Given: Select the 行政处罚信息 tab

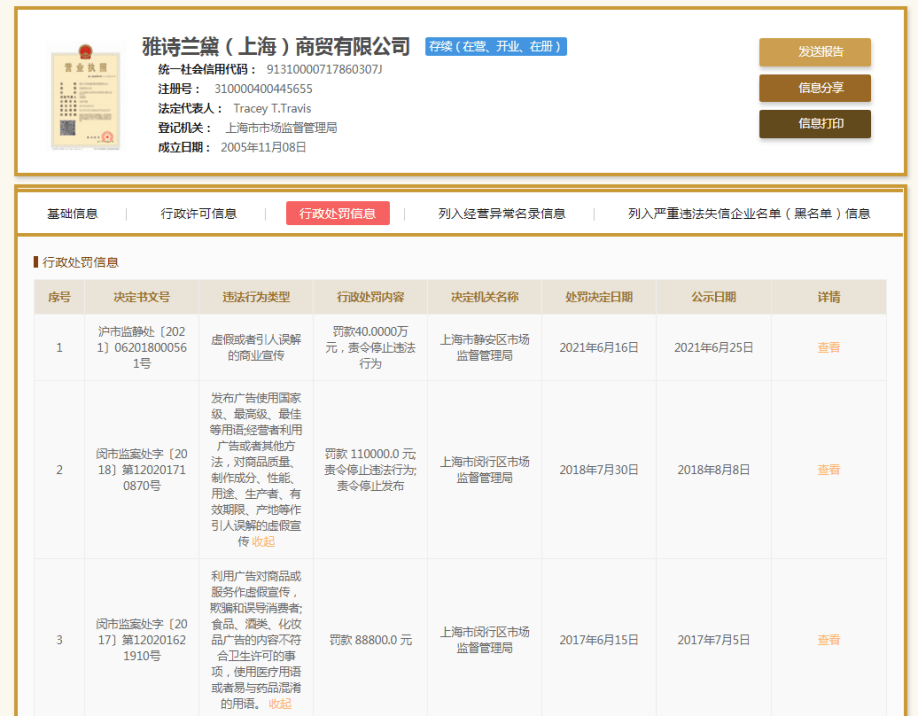Looking at the screenshot, I should point(337,213).
